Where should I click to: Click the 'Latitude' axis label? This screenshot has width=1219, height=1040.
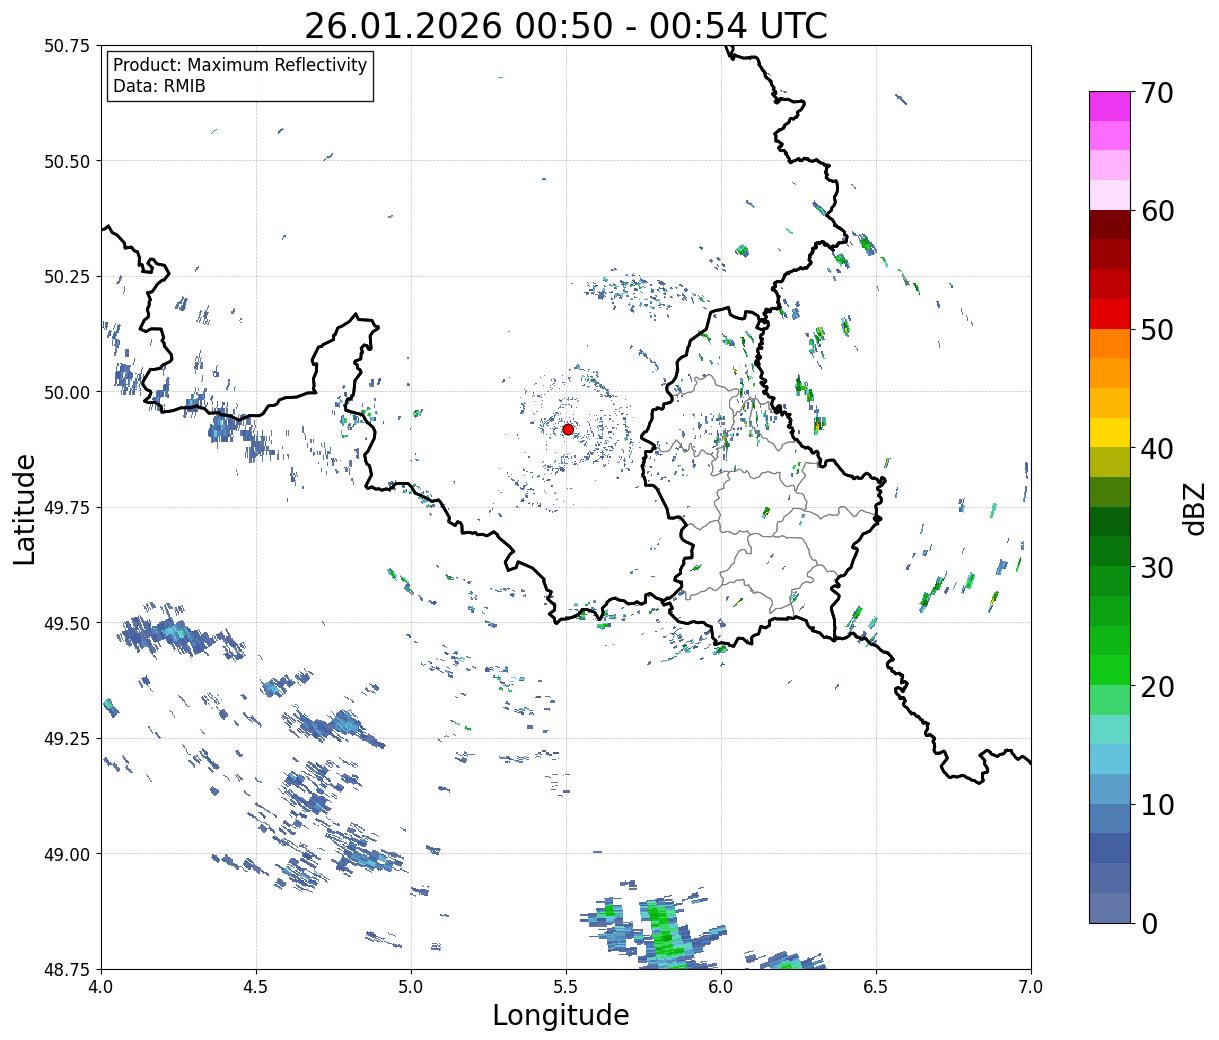(25, 508)
